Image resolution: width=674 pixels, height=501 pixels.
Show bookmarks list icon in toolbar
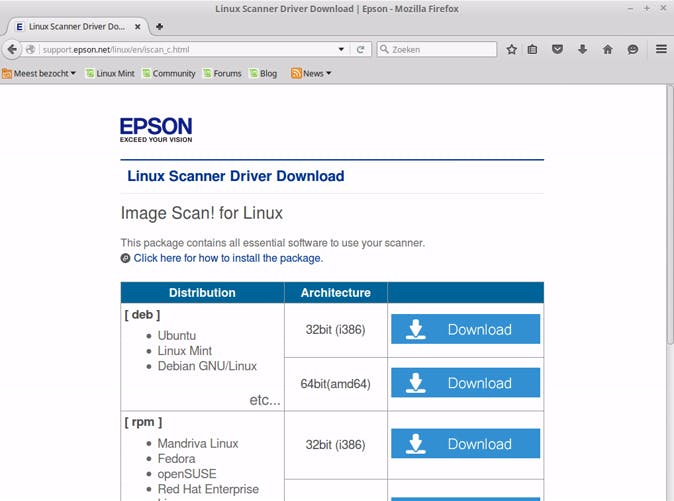tap(532, 49)
